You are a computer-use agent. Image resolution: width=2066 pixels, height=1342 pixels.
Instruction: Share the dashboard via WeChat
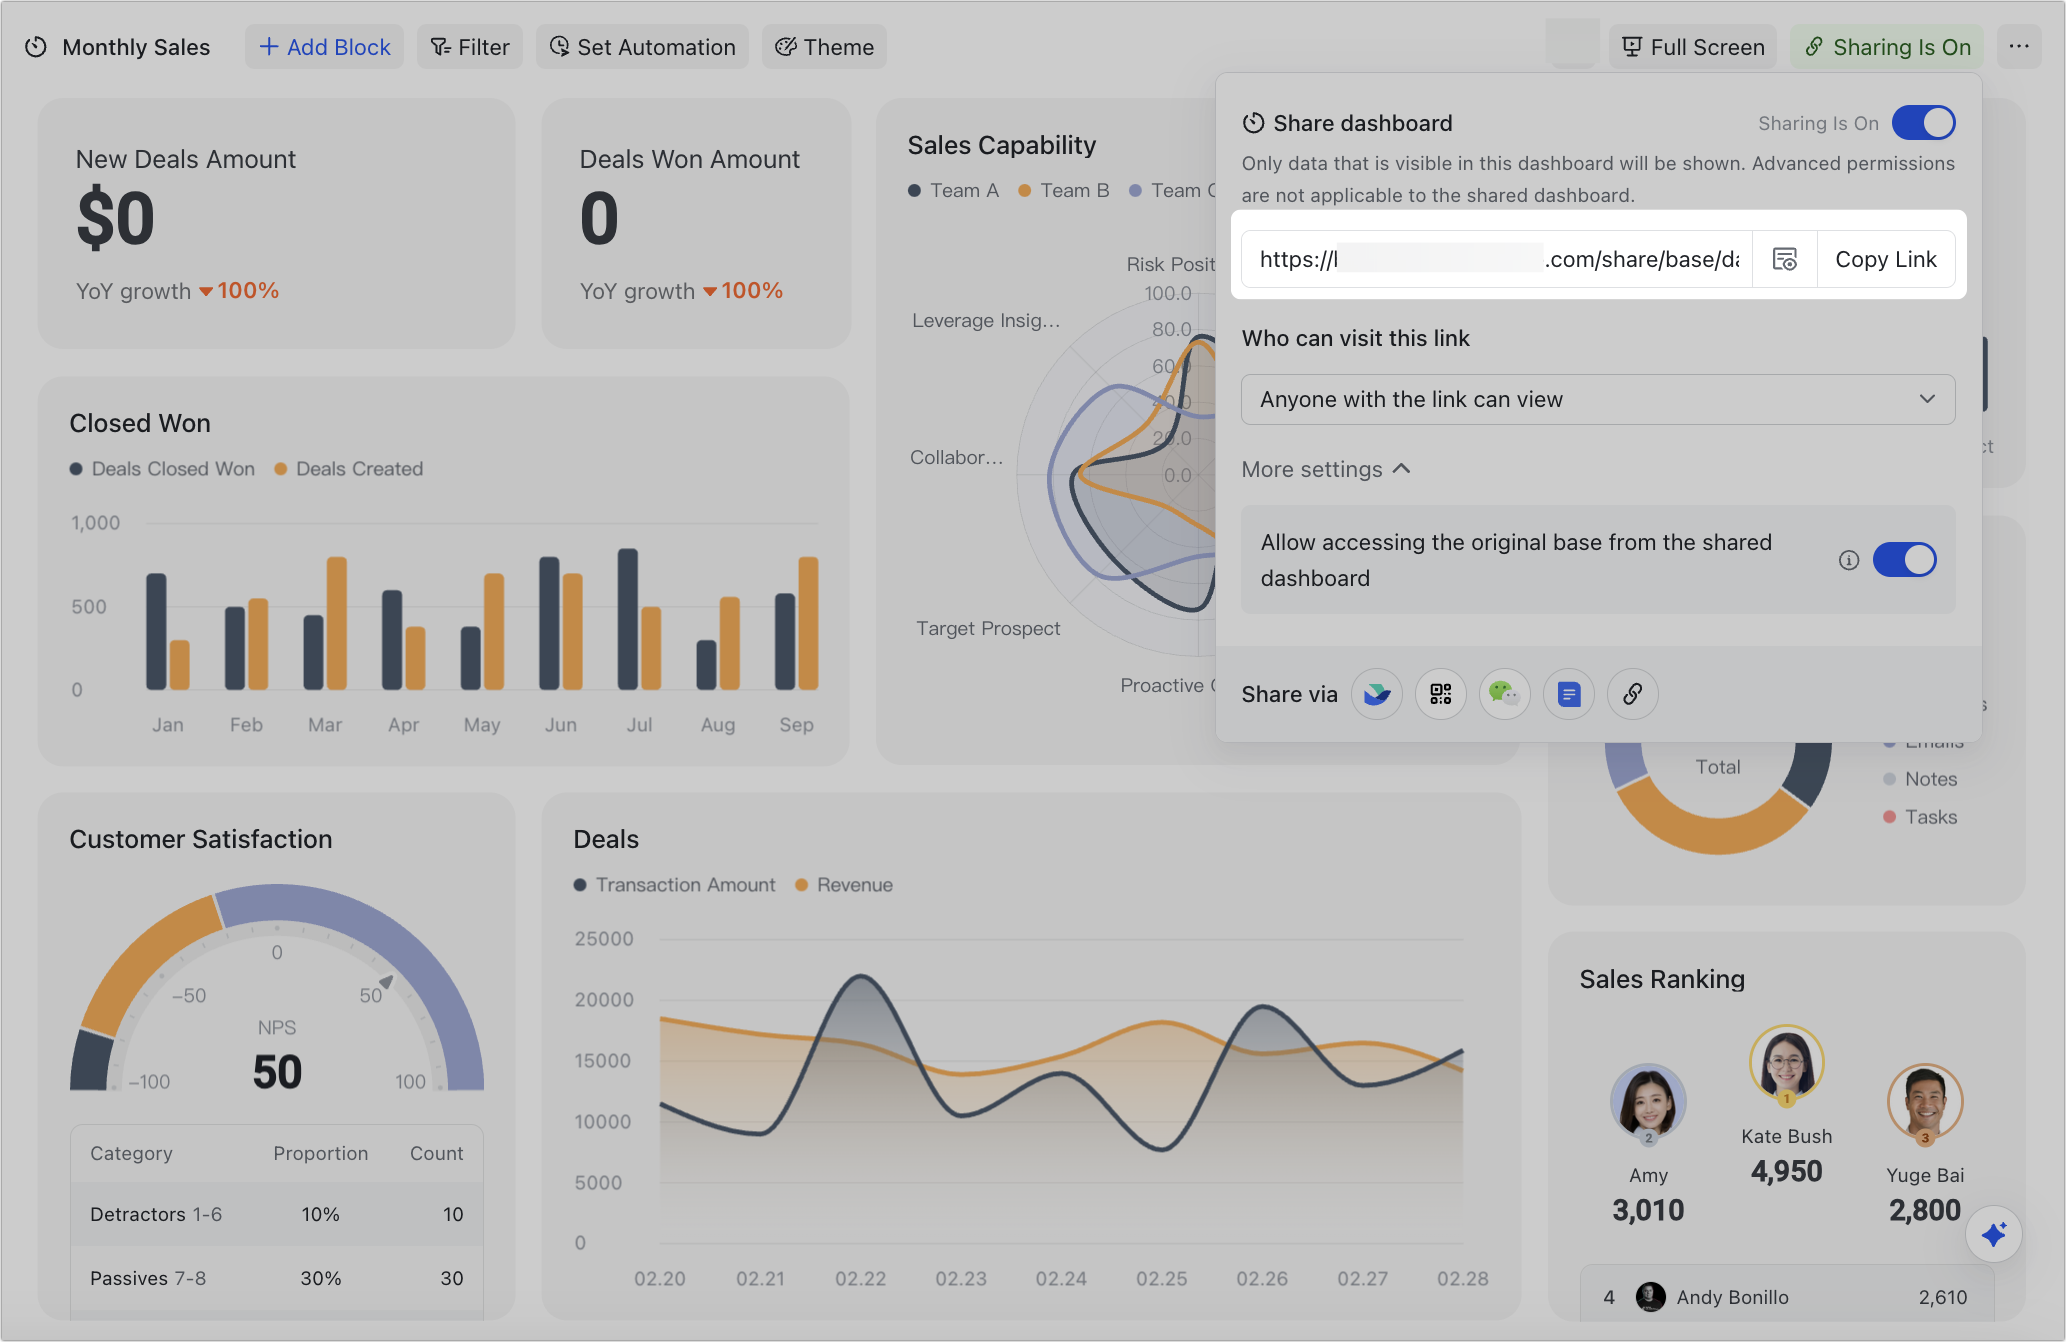[x=1505, y=694]
